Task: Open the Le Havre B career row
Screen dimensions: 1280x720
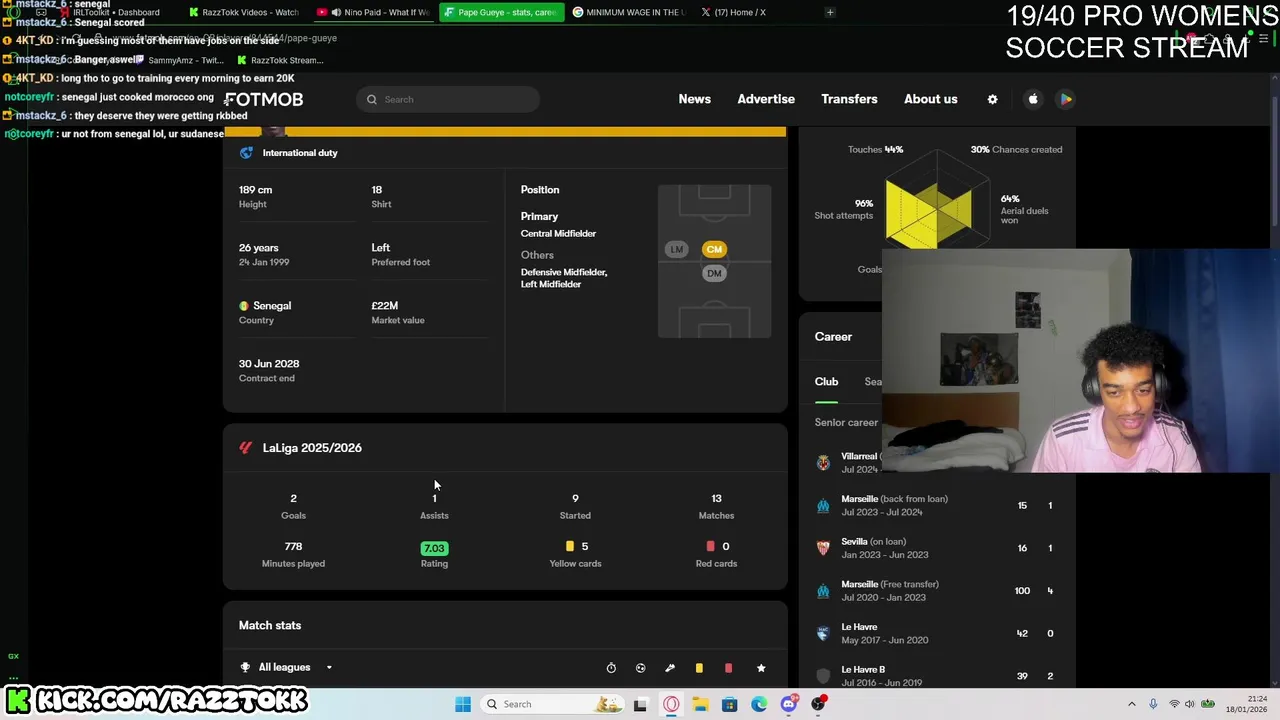Action: (937, 676)
